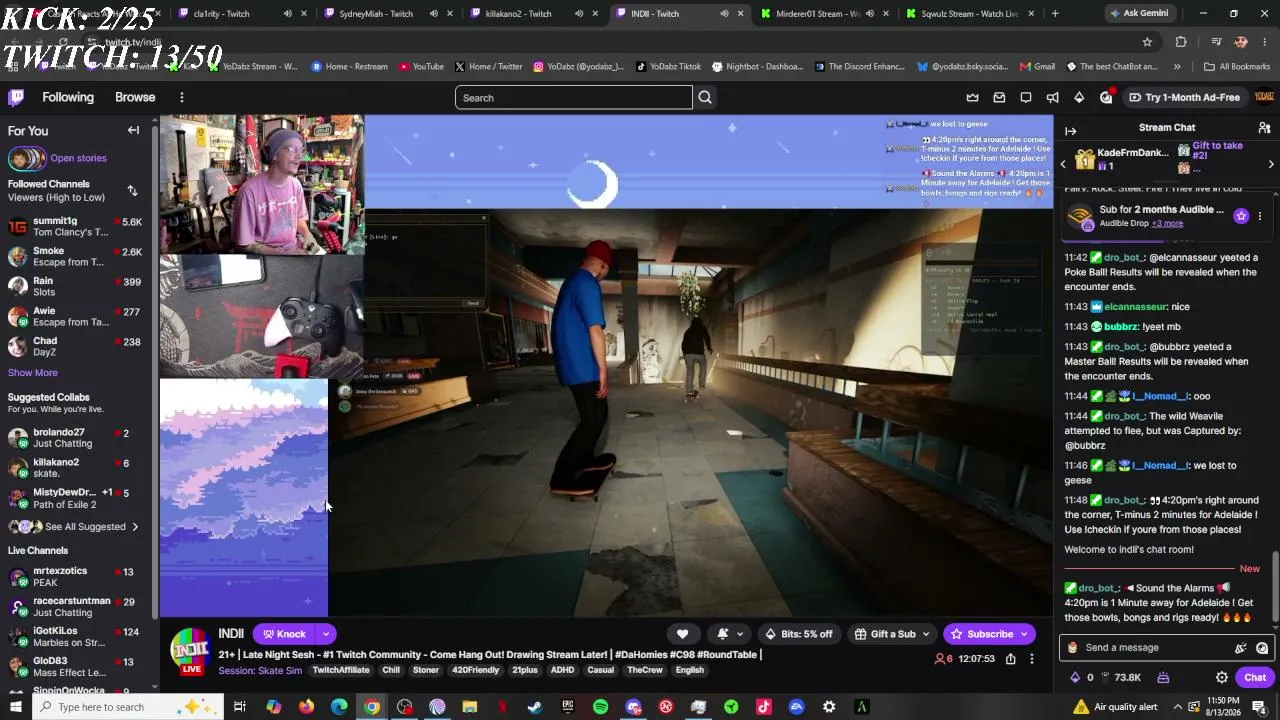Screen dimensions: 1280x720
Task: Mute the SydneyMiah Twitch tab audio
Action: coord(433,14)
